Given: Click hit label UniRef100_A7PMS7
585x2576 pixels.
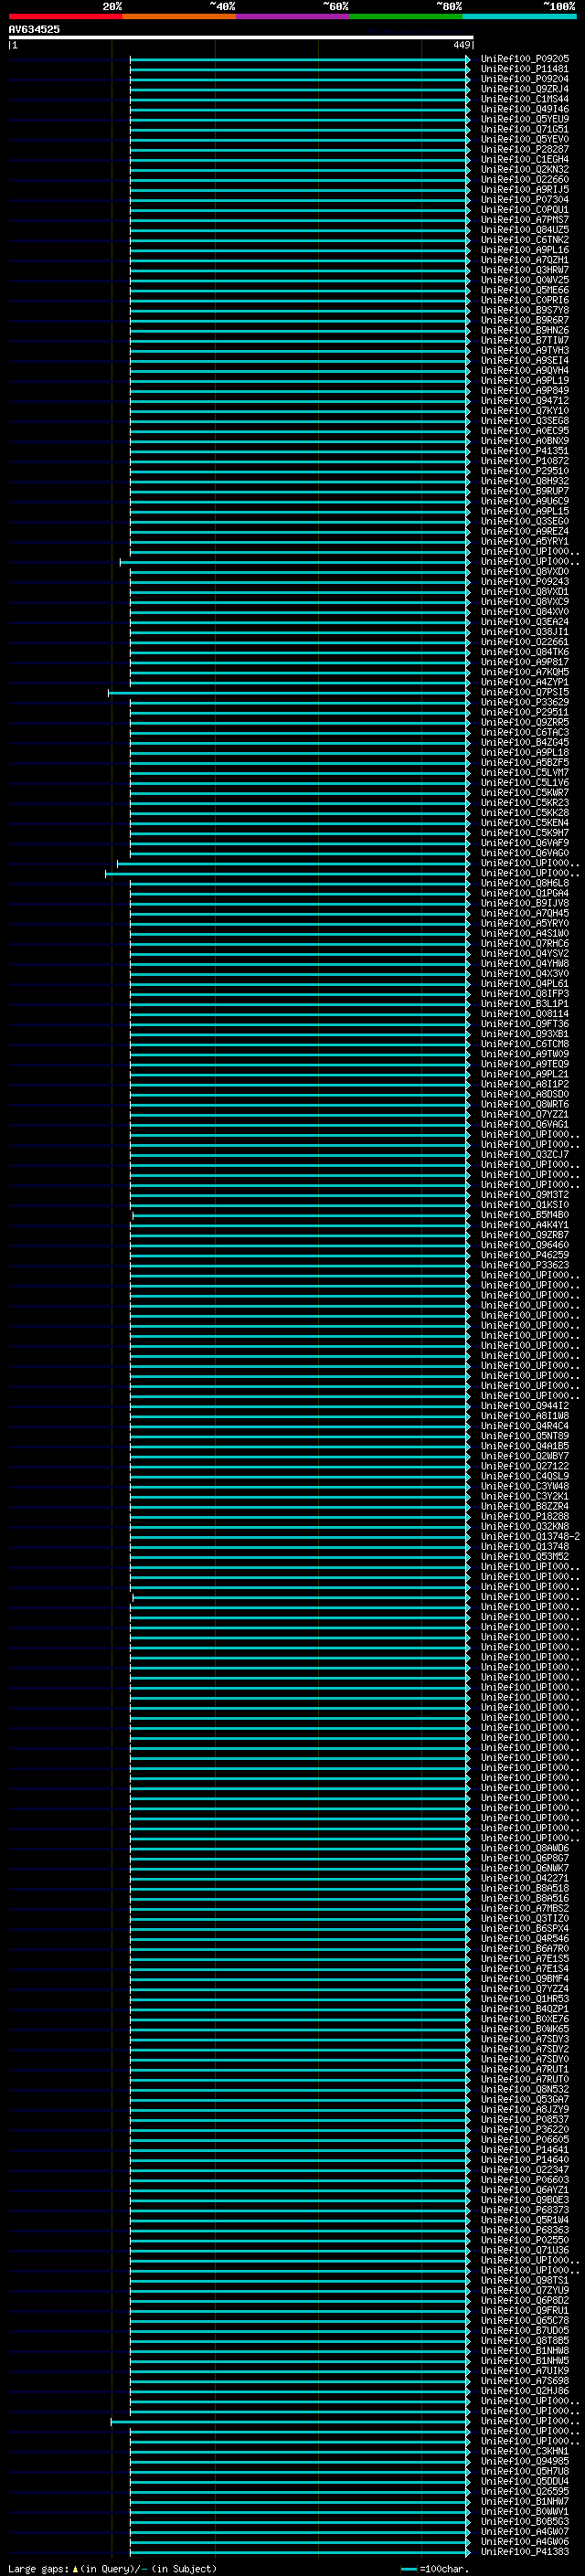Looking at the screenshot, I should [x=524, y=219].
